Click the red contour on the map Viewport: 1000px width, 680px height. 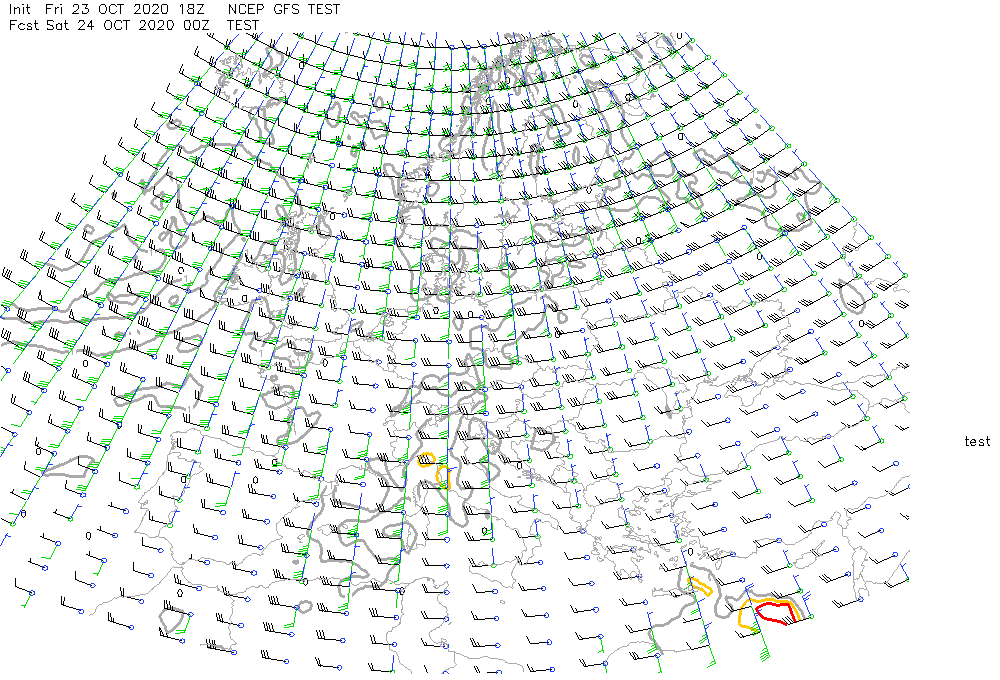click(x=777, y=612)
